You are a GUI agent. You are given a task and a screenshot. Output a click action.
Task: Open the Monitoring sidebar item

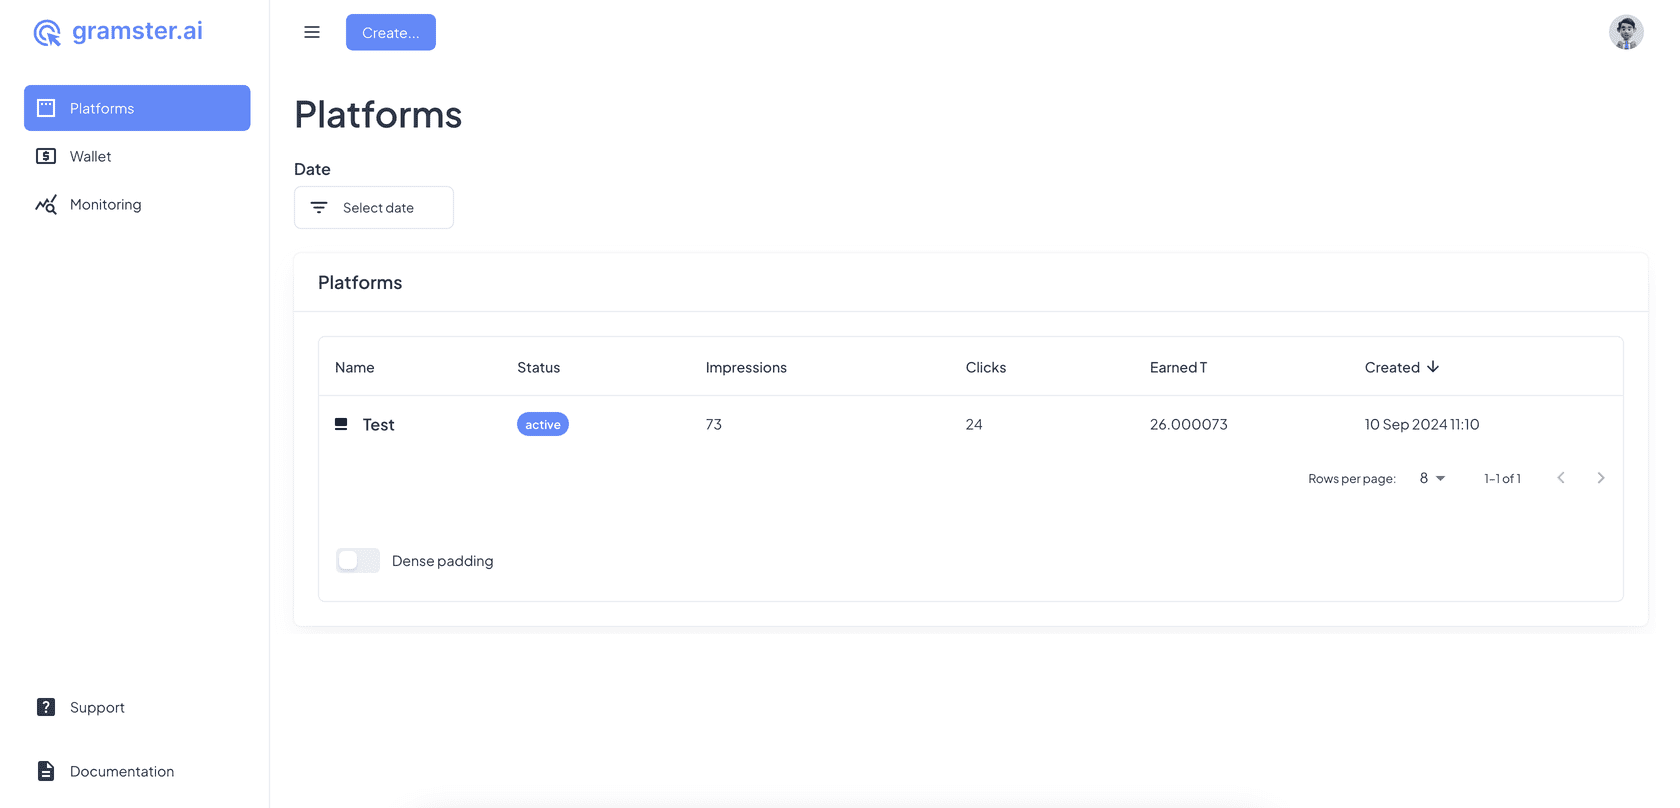[106, 204]
